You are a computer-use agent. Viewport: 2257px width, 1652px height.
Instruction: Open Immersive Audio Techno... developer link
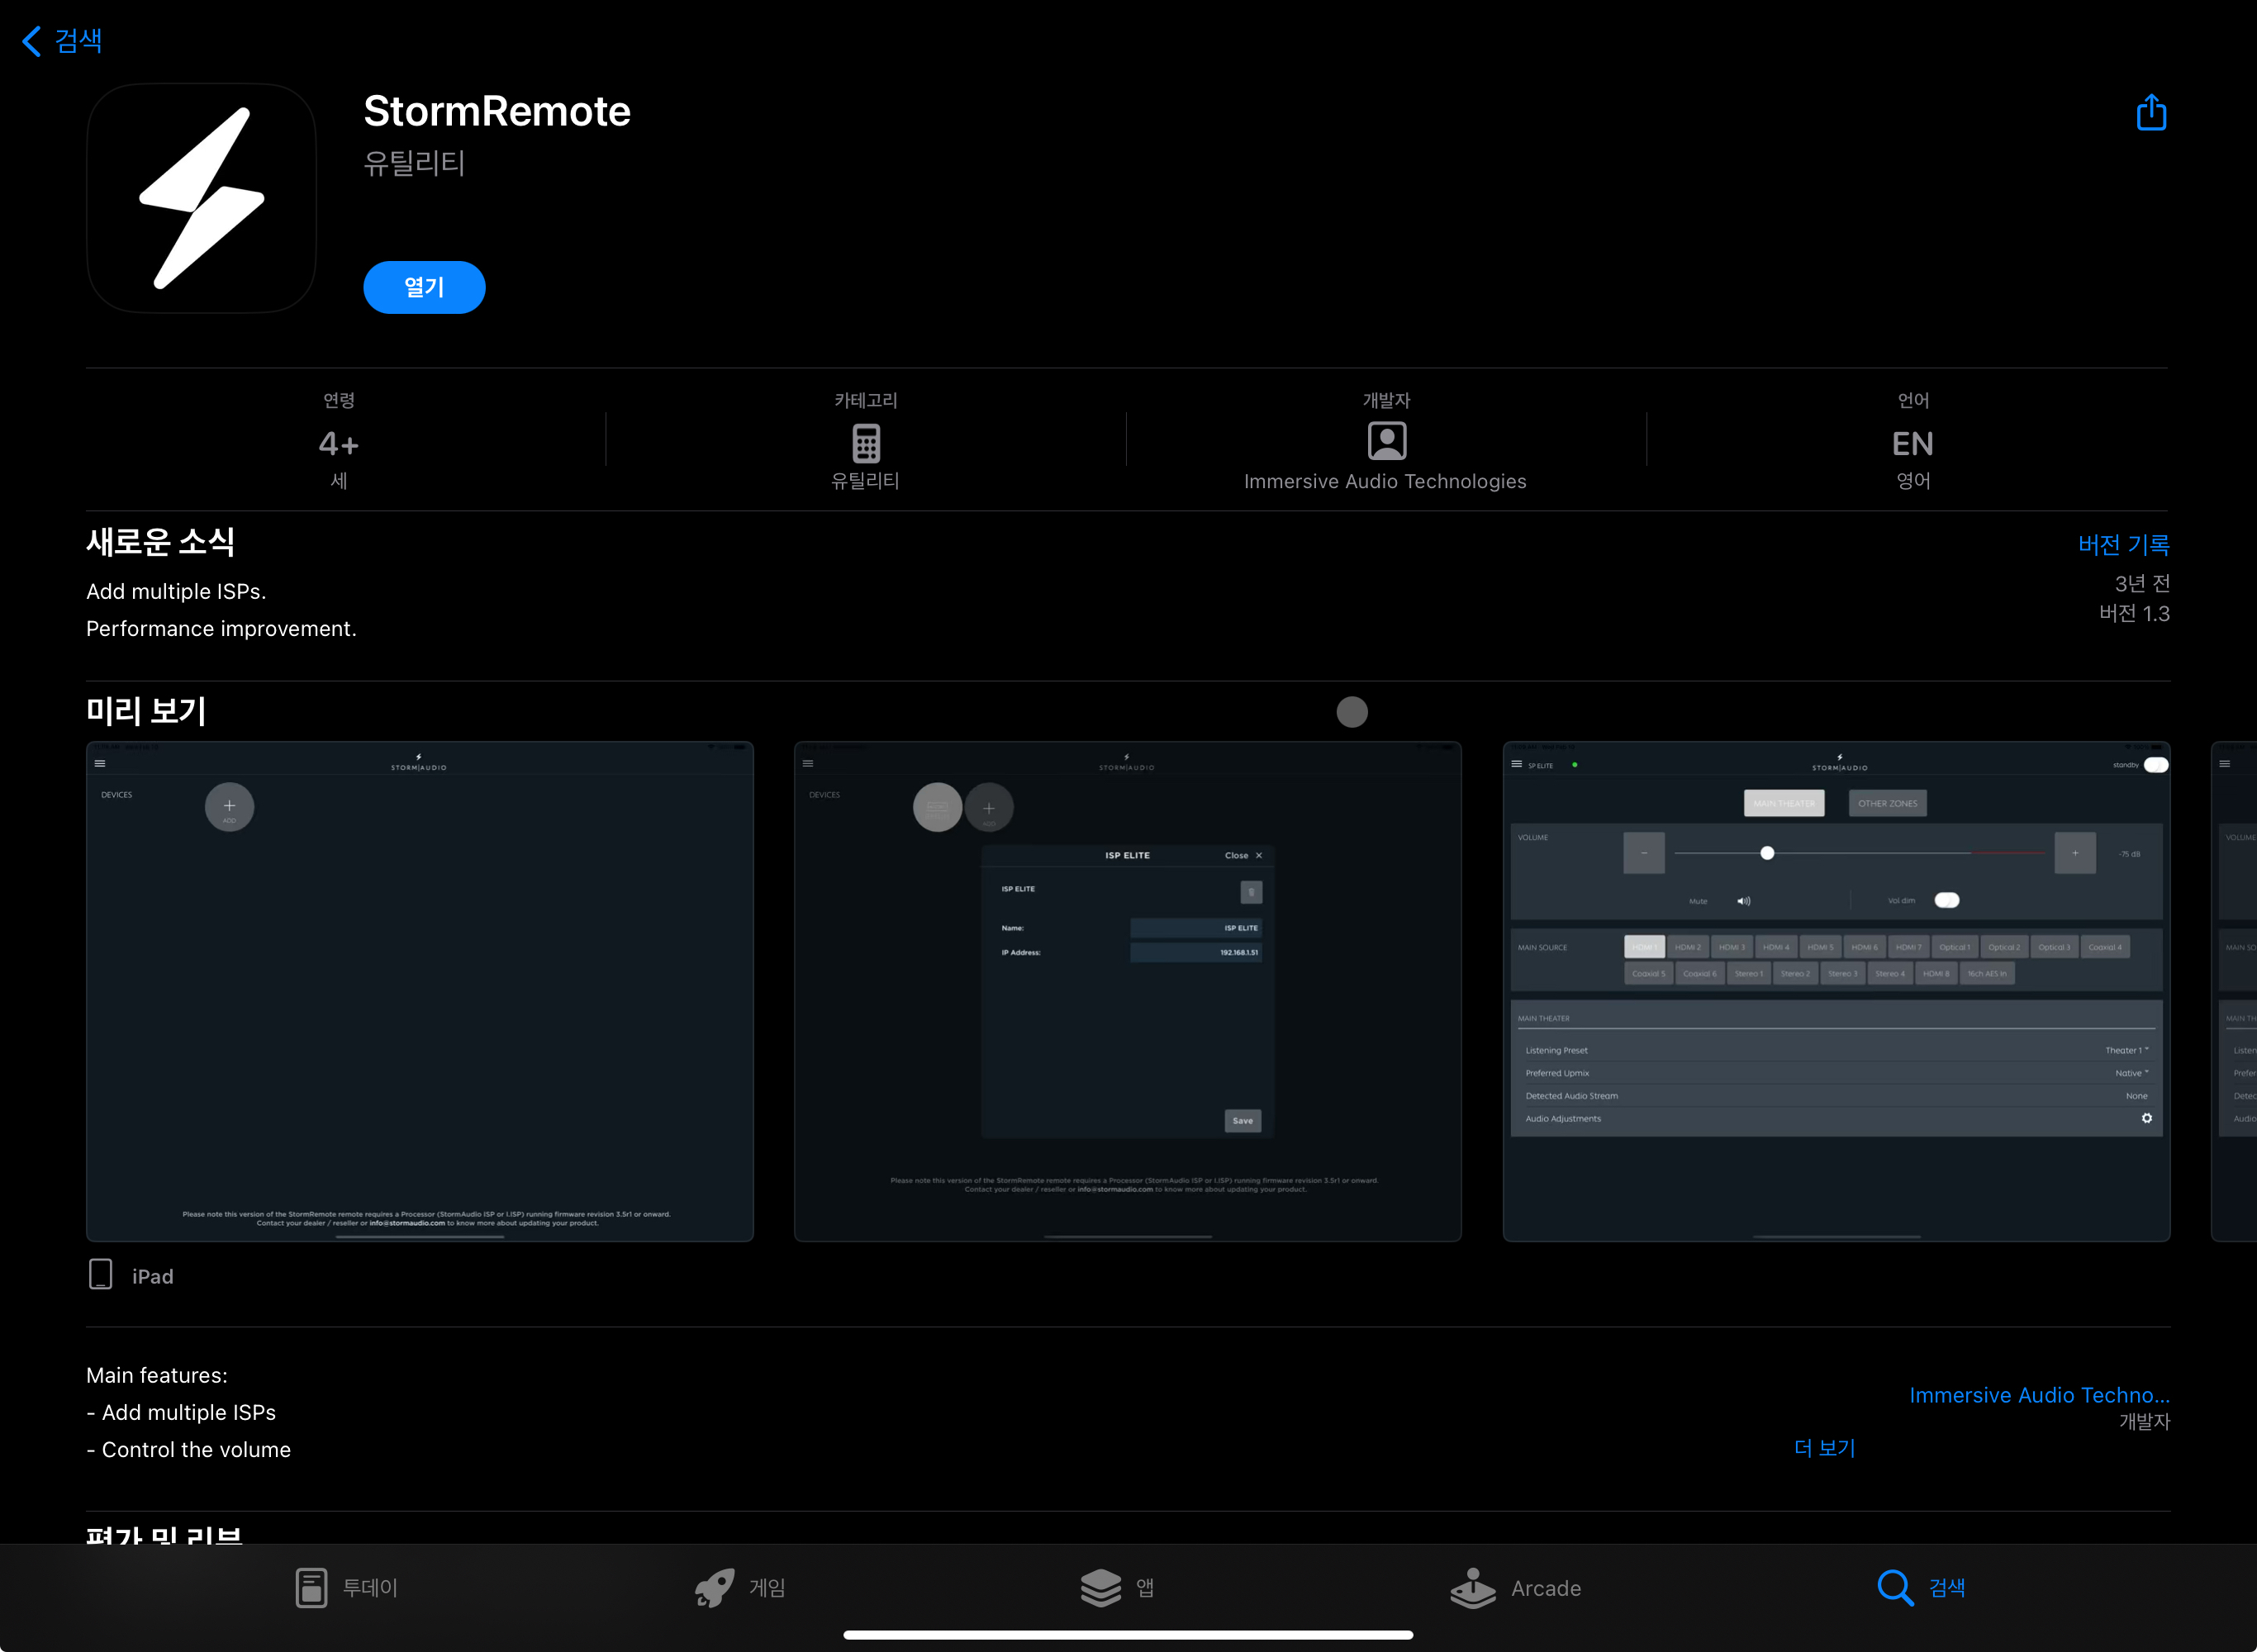(x=2038, y=1395)
